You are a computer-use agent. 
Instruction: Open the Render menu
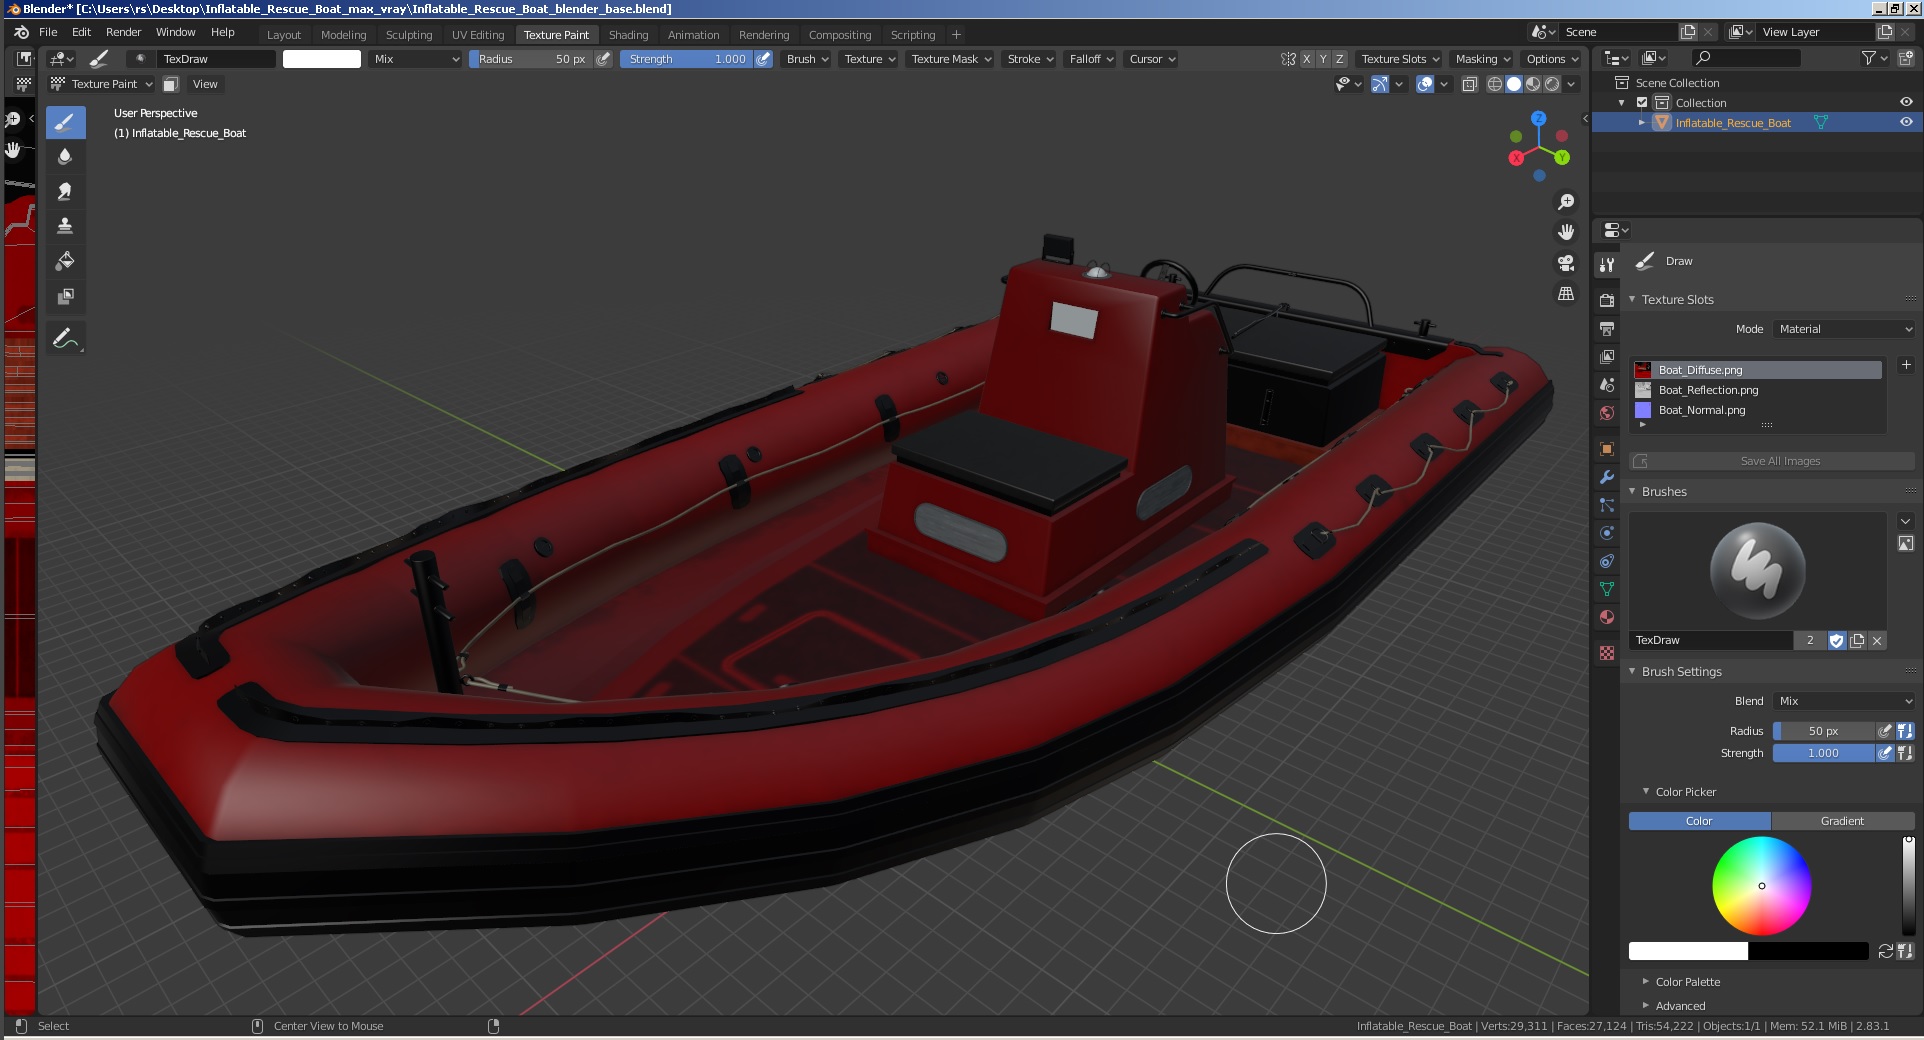click(x=124, y=32)
